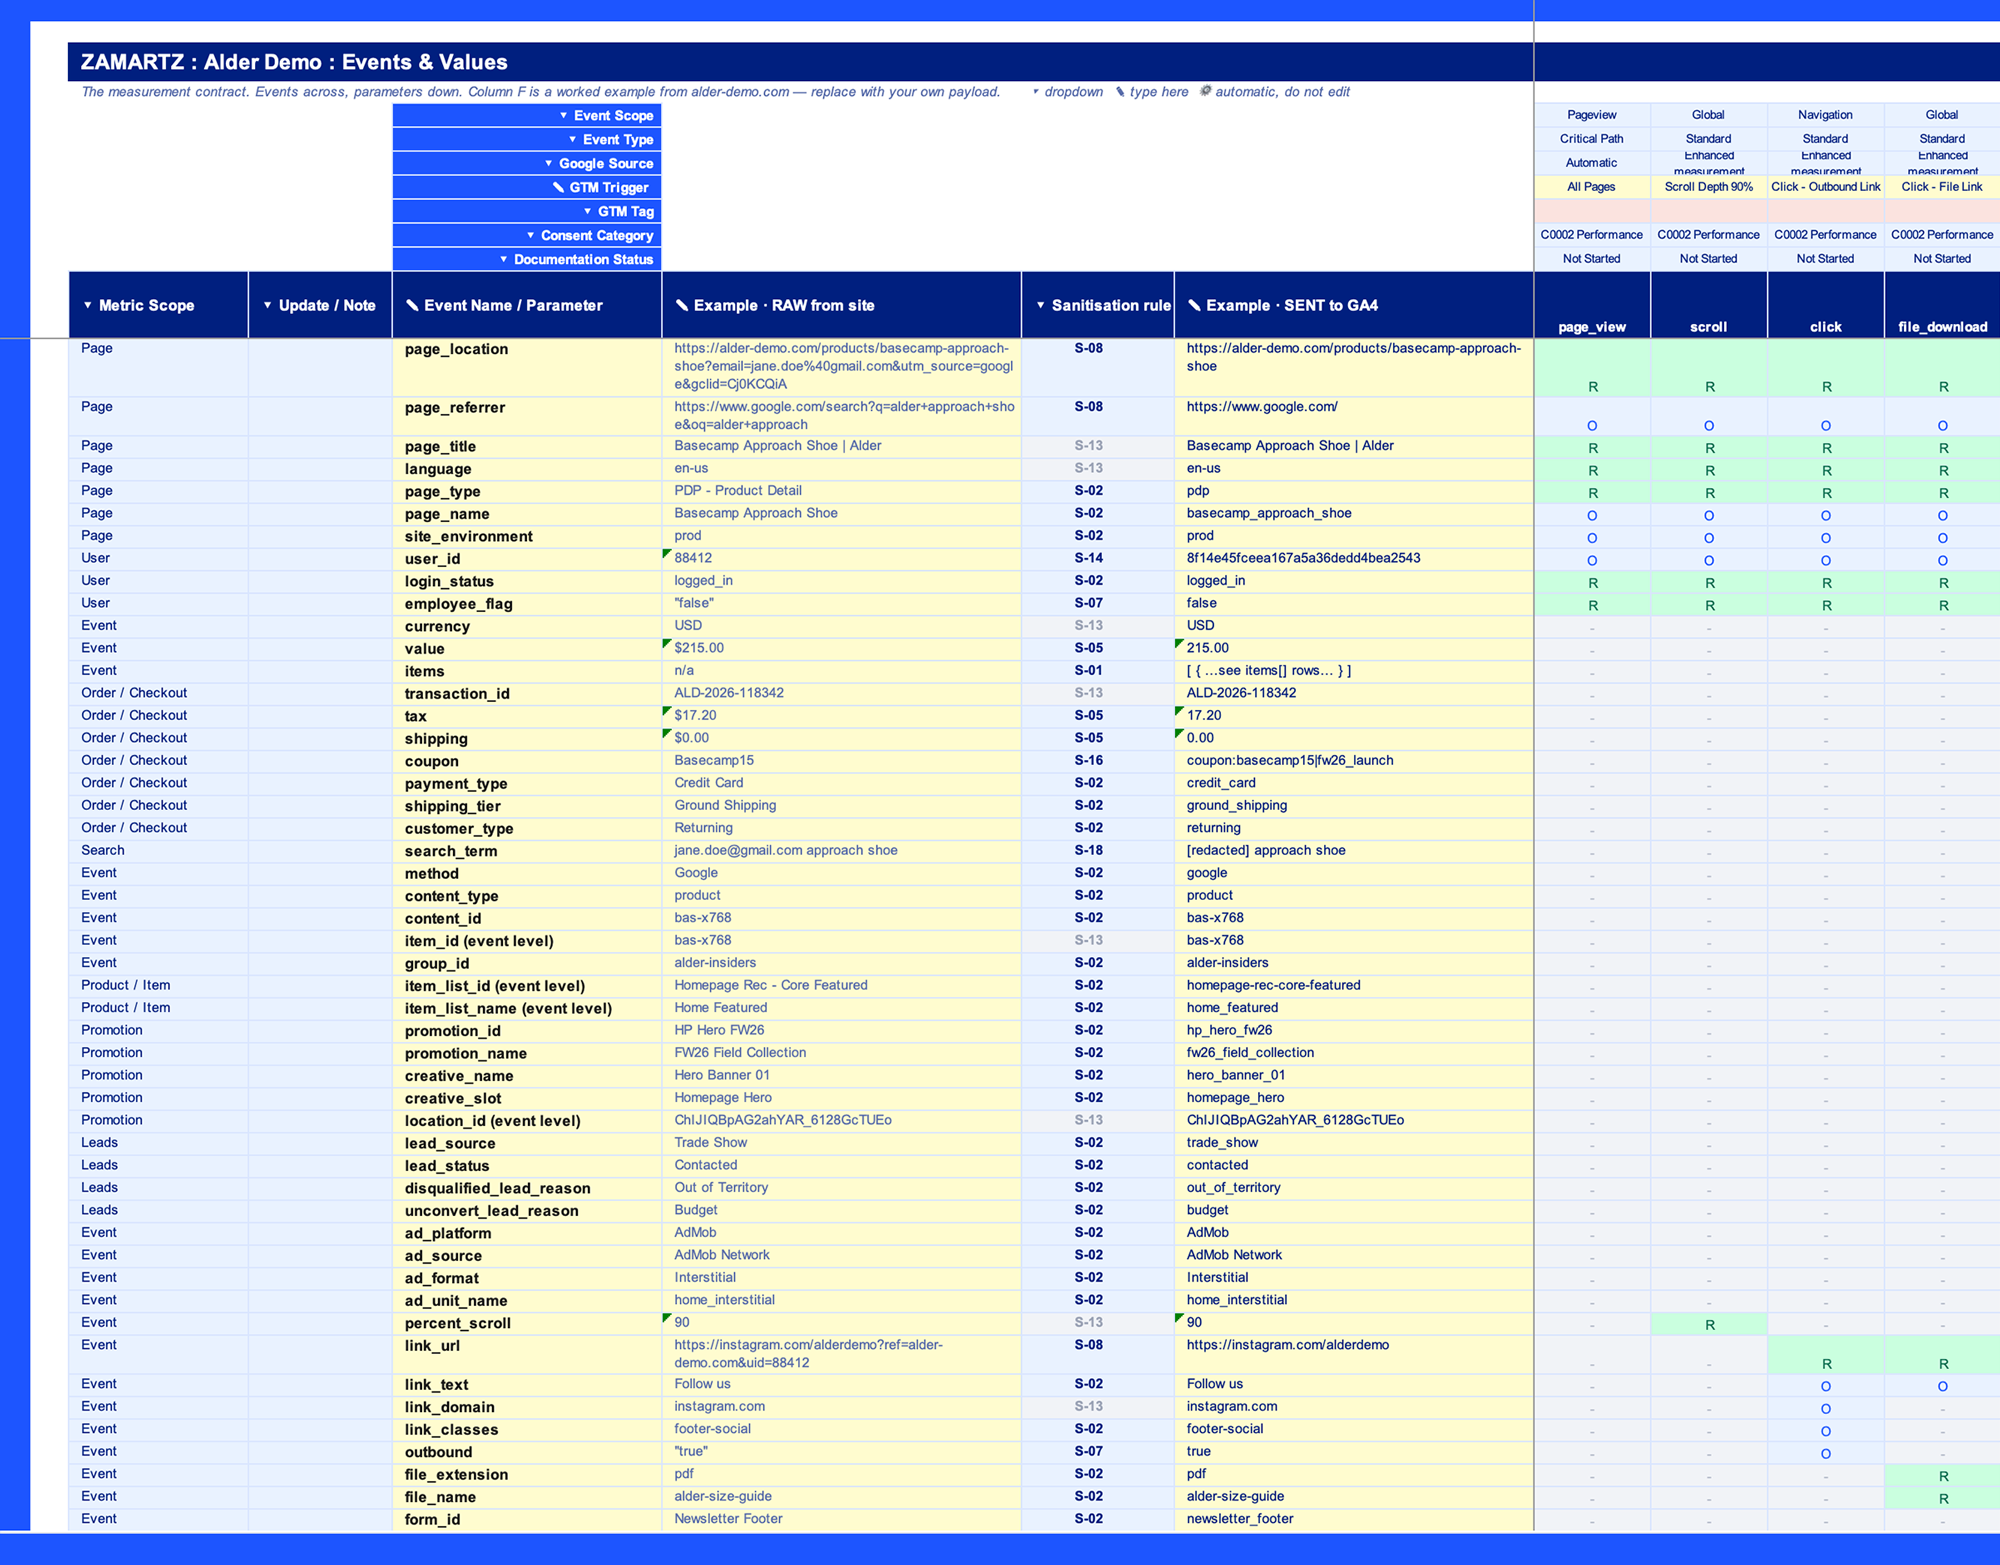2000x1565 pixels.
Task: Select the raw value '$215.00' cell
Action: coord(841,648)
